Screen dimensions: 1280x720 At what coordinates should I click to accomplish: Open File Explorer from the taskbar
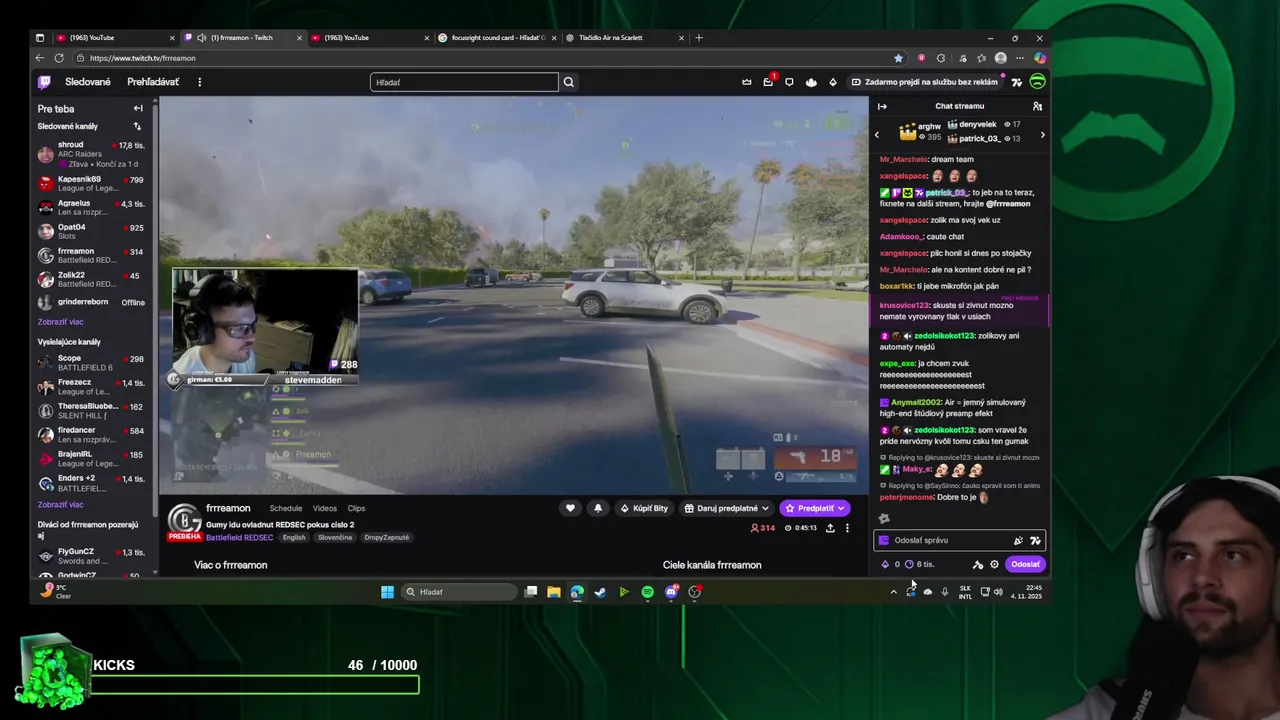pos(553,592)
